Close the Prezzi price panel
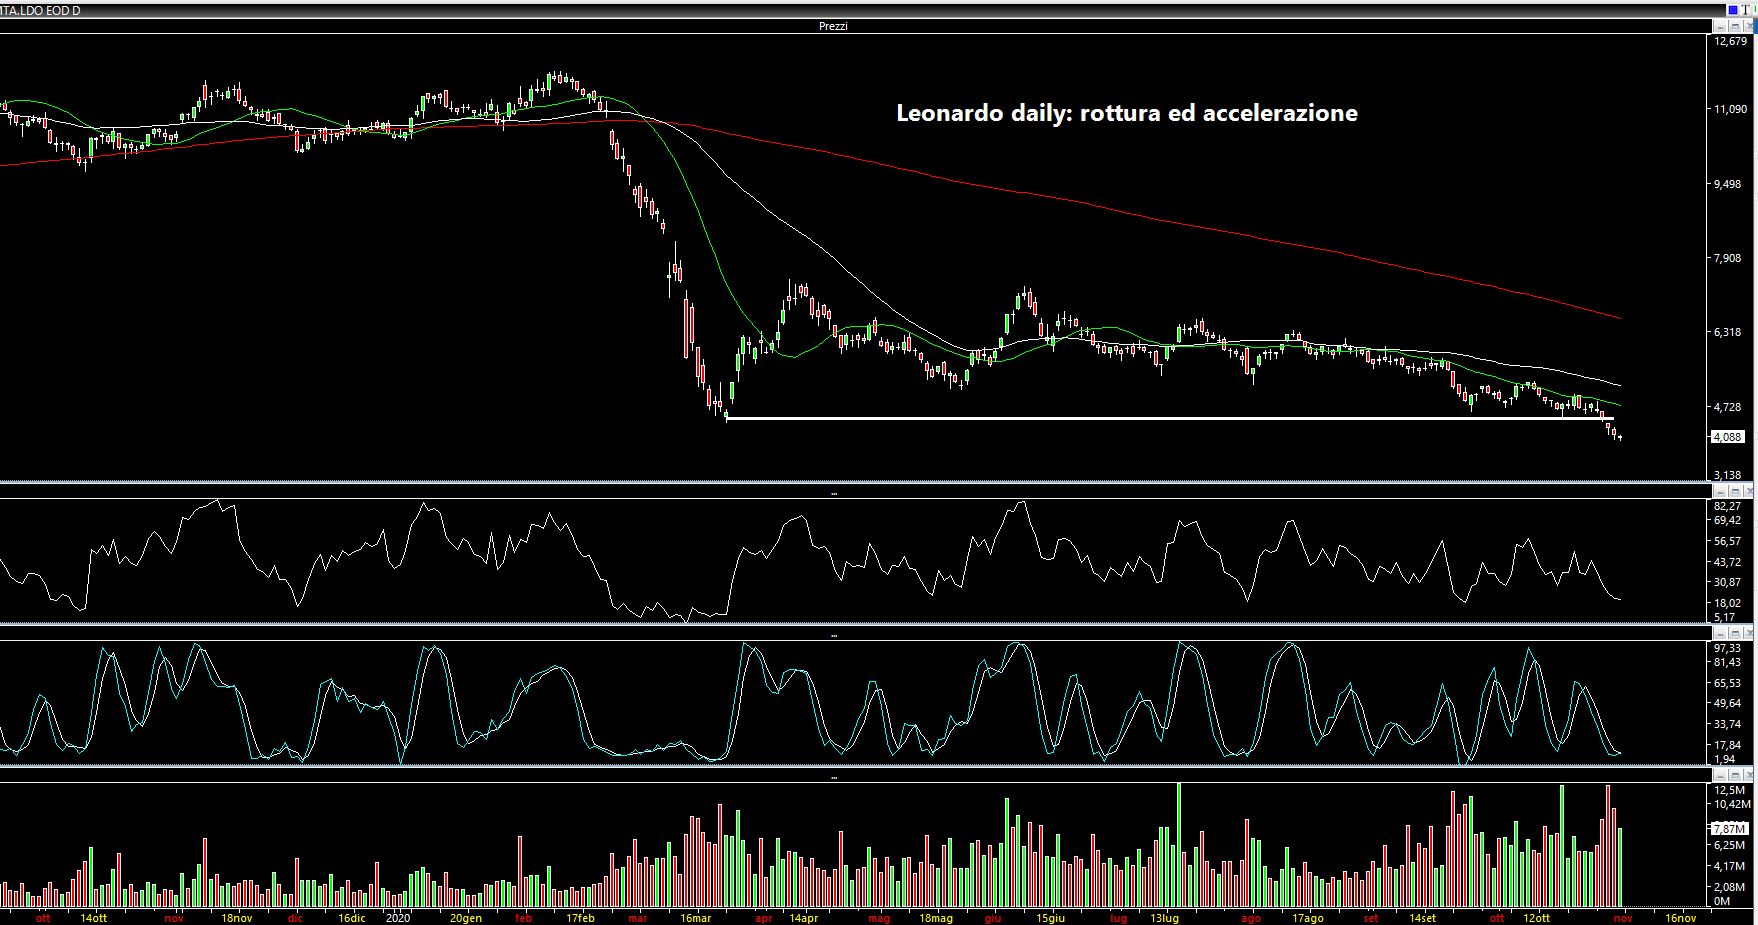The height and width of the screenshot is (925, 1758). (x=1749, y=26)
